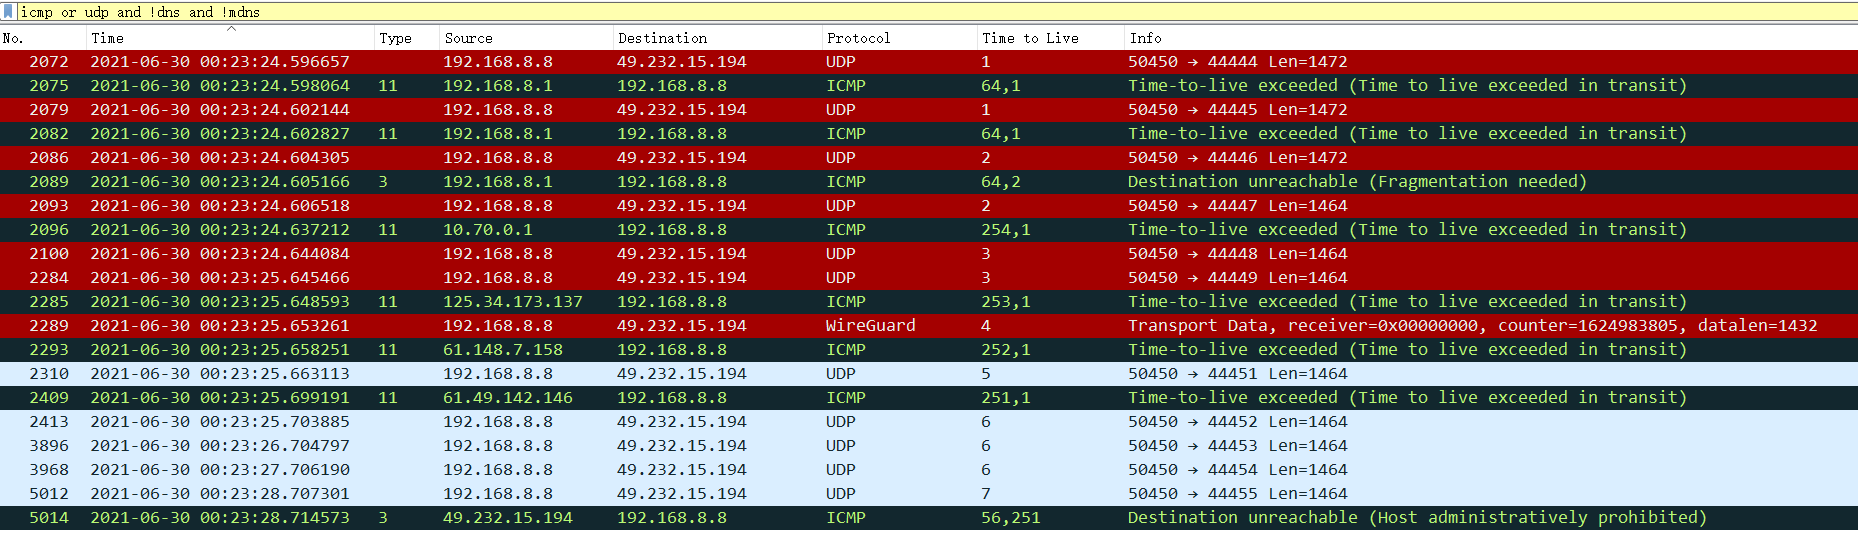Select packet 2089 Fragmentation needed row

(929, 182)
